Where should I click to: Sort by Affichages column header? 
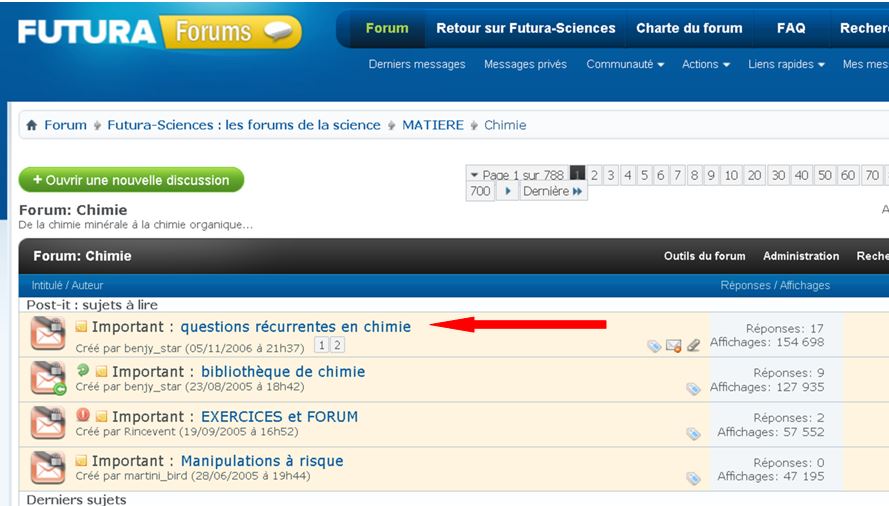pos(805,285)
